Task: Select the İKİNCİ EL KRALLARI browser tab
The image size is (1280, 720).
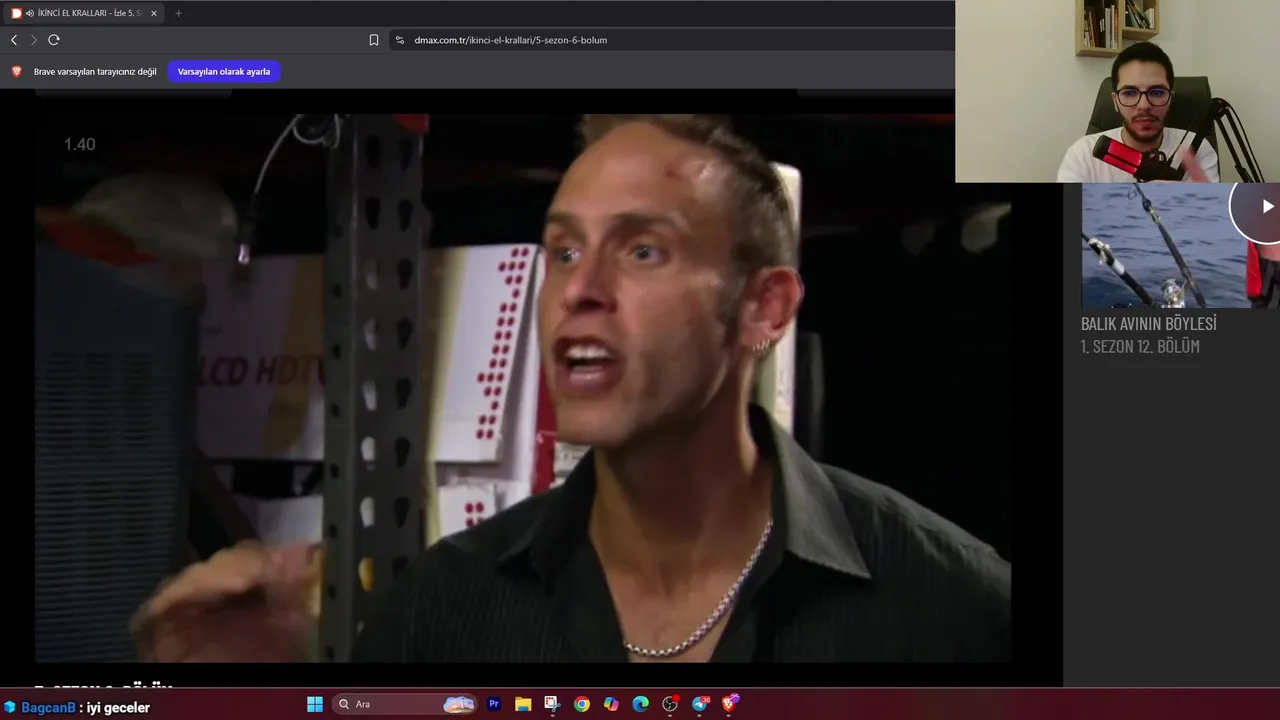Action: [x=85, y=13]
